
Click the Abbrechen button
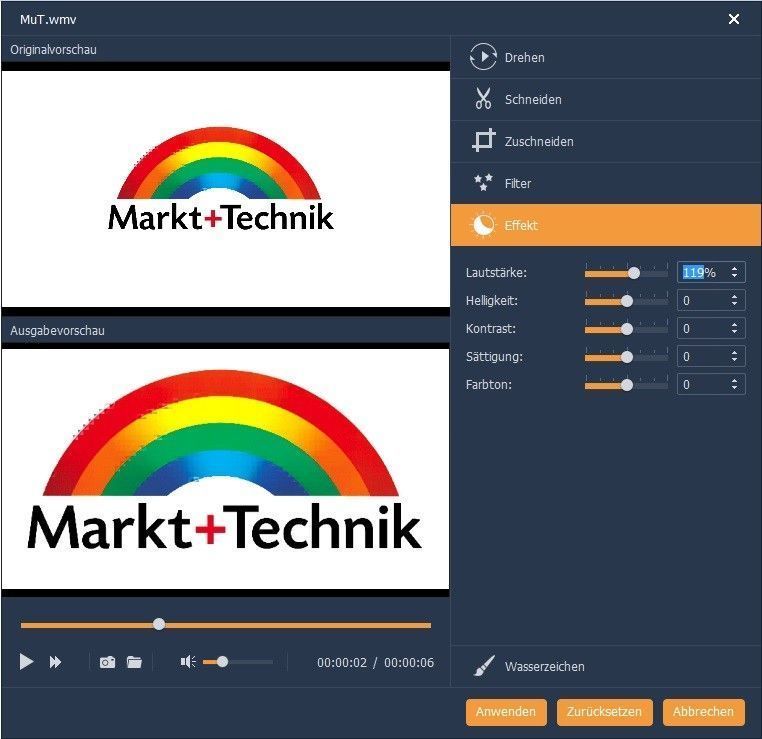coord(703,712)
